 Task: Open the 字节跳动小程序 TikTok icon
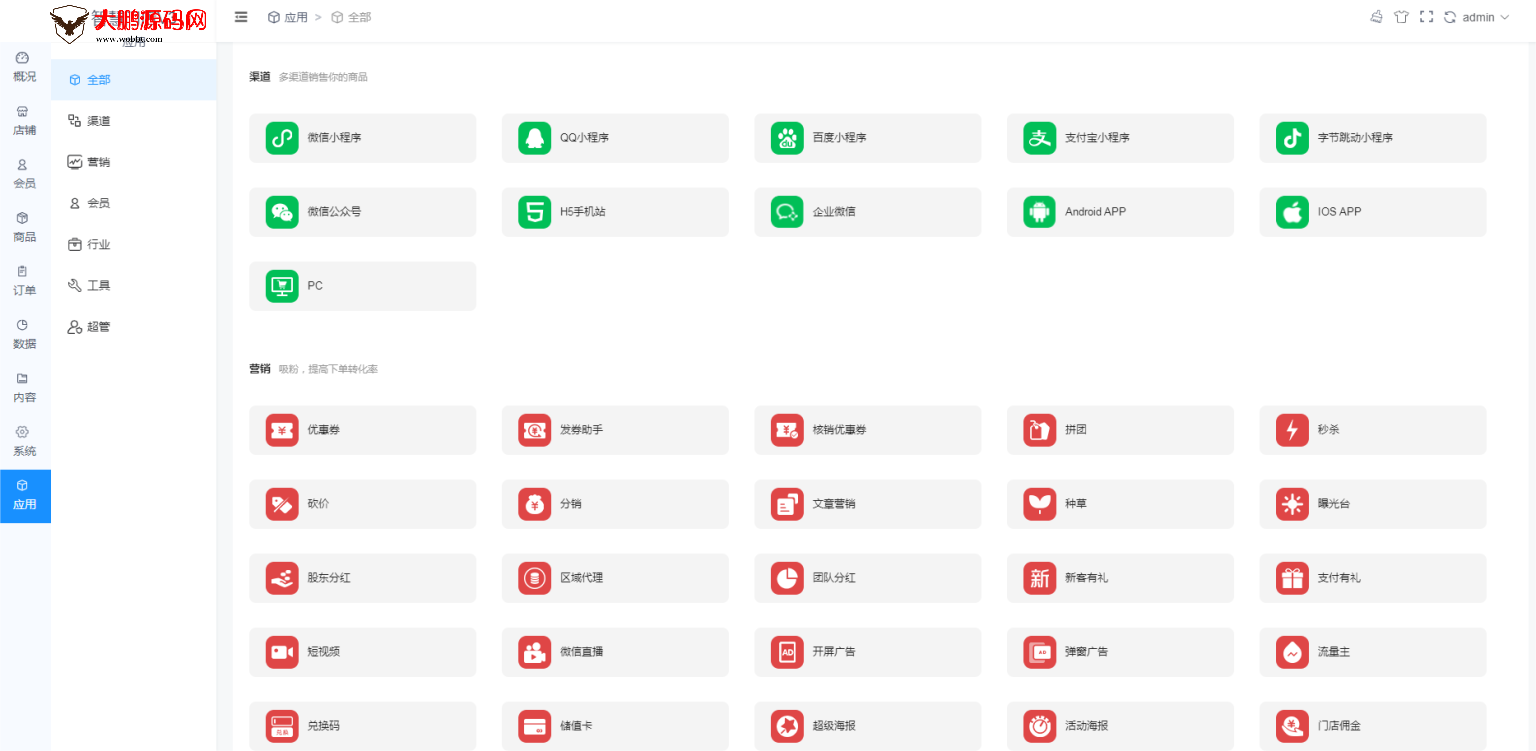(1292, 138)
